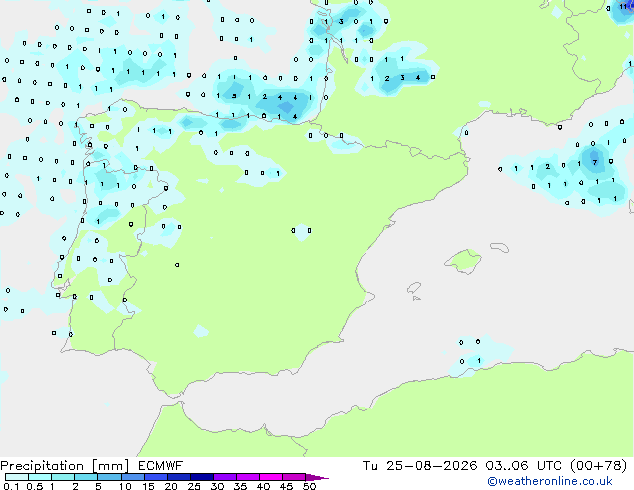Click the '10' legend scale label
634x490 pixels.
point(125,486)
